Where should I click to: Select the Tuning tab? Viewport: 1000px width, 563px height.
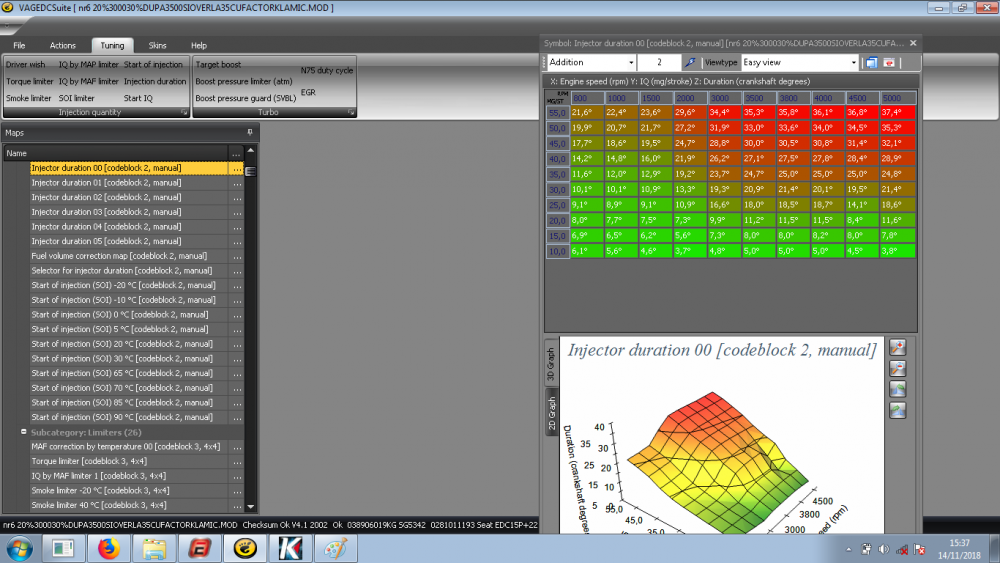click(x=112, y=45)
